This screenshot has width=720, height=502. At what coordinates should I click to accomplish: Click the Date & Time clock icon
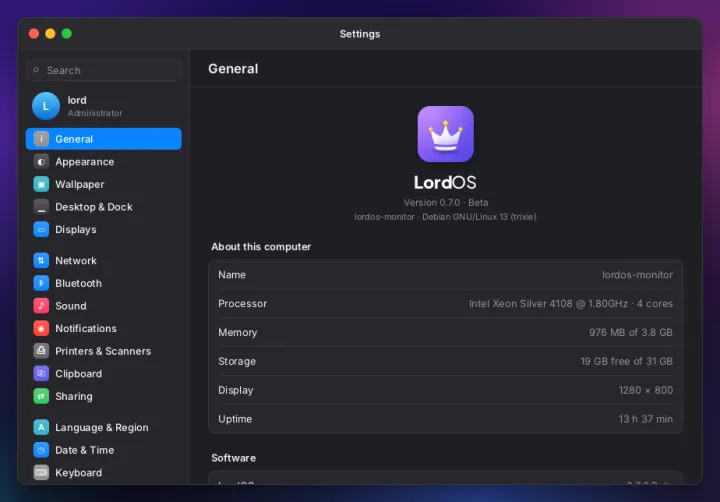(41, 450)
